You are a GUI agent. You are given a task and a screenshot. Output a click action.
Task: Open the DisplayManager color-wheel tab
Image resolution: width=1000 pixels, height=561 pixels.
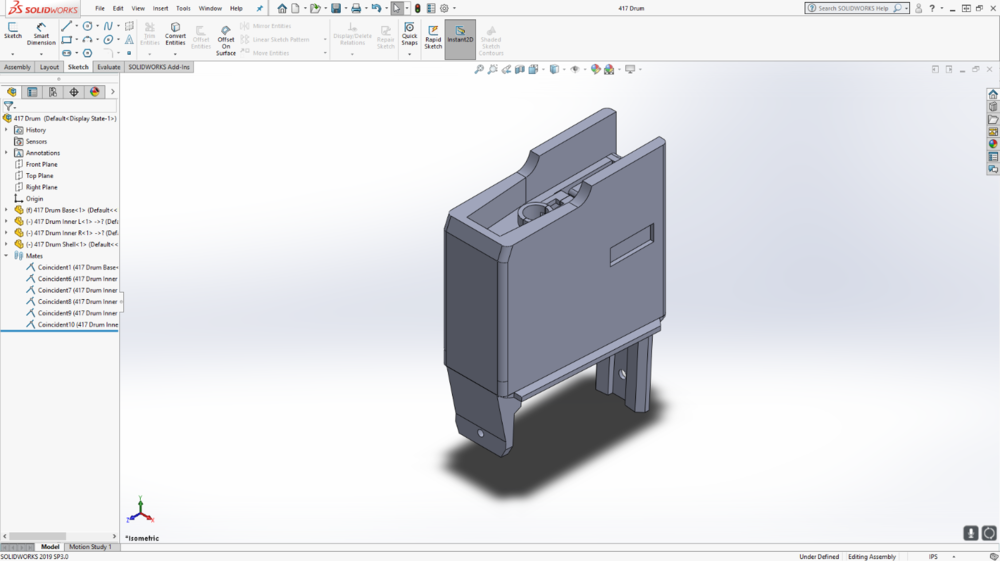click(x=95, y=92)
